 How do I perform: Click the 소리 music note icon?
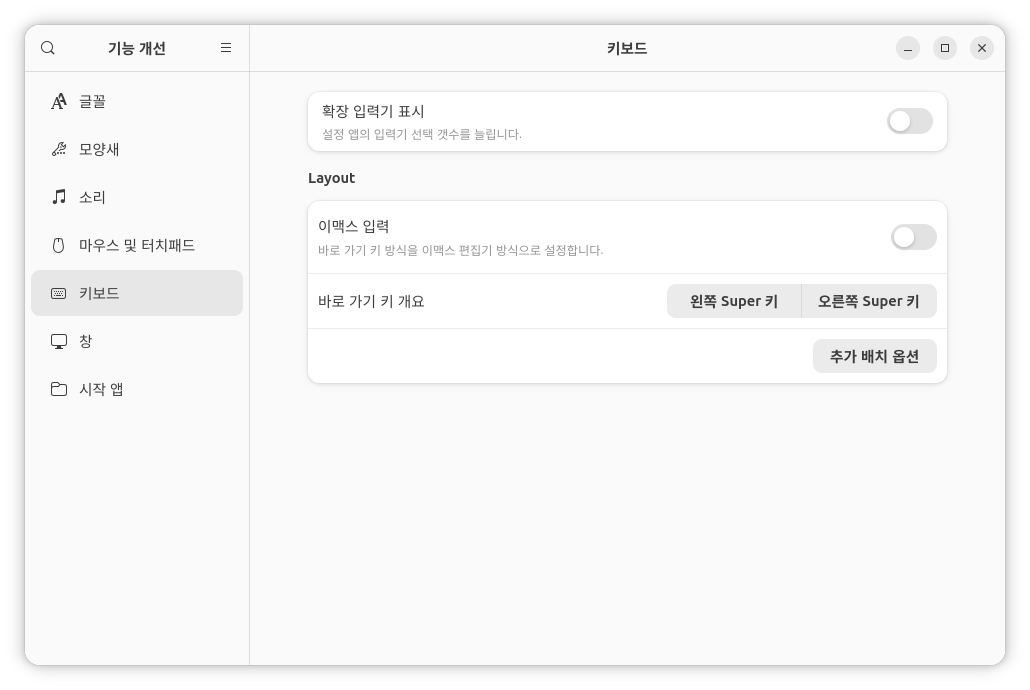[x=59, y=197]
